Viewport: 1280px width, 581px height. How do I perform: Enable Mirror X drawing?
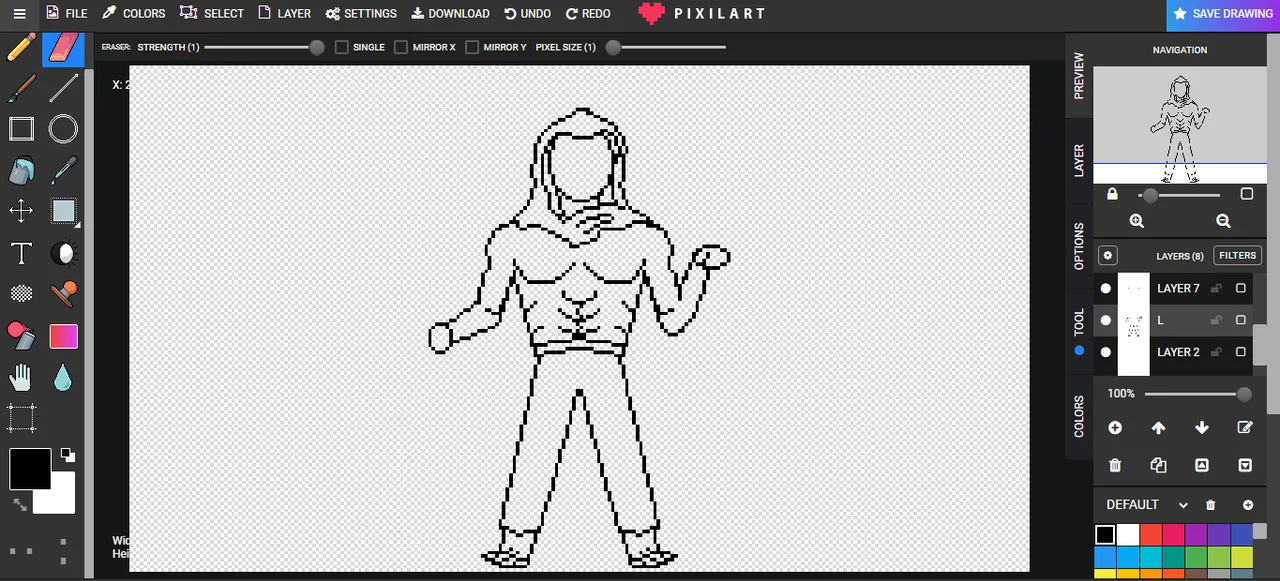400,47
